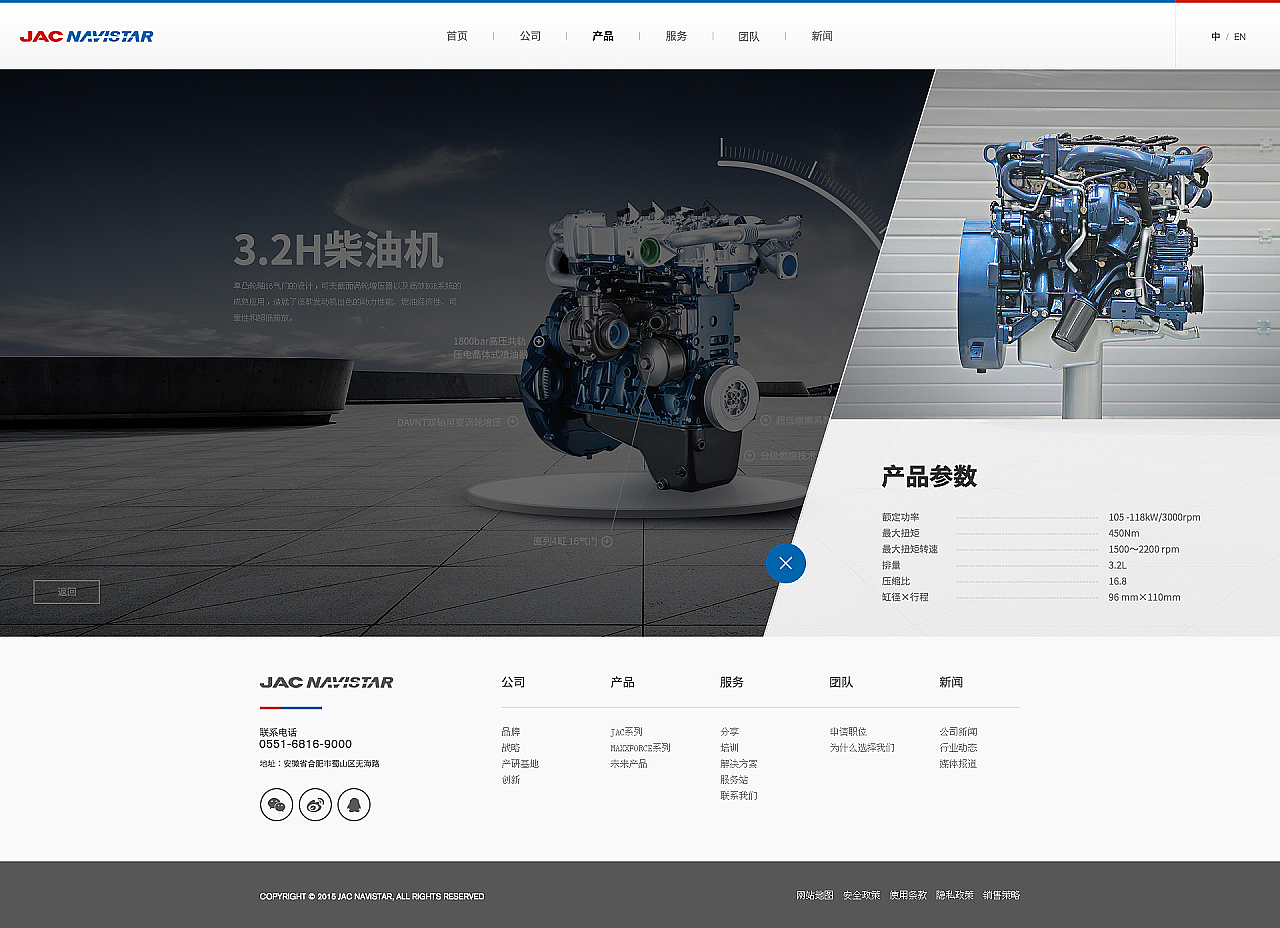Screen dimensions: 1280x928
Task: Open 使用条款 in bottom bar
Action: point(908,896)
